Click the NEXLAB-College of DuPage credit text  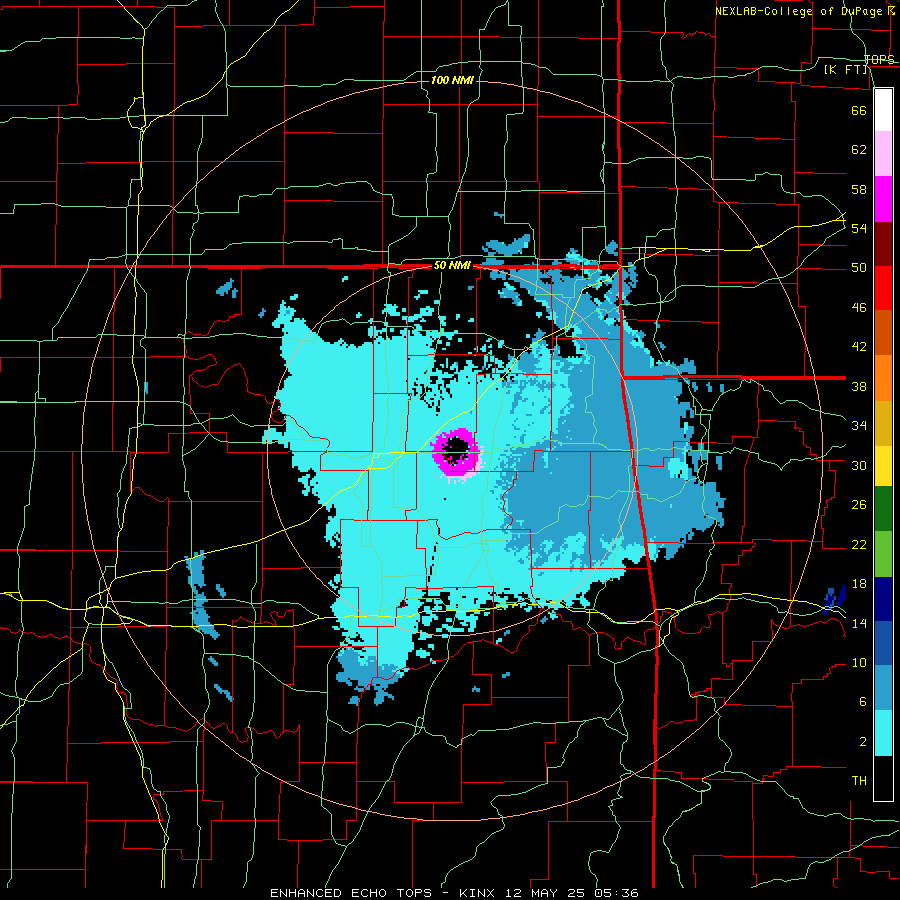[805, 11]
